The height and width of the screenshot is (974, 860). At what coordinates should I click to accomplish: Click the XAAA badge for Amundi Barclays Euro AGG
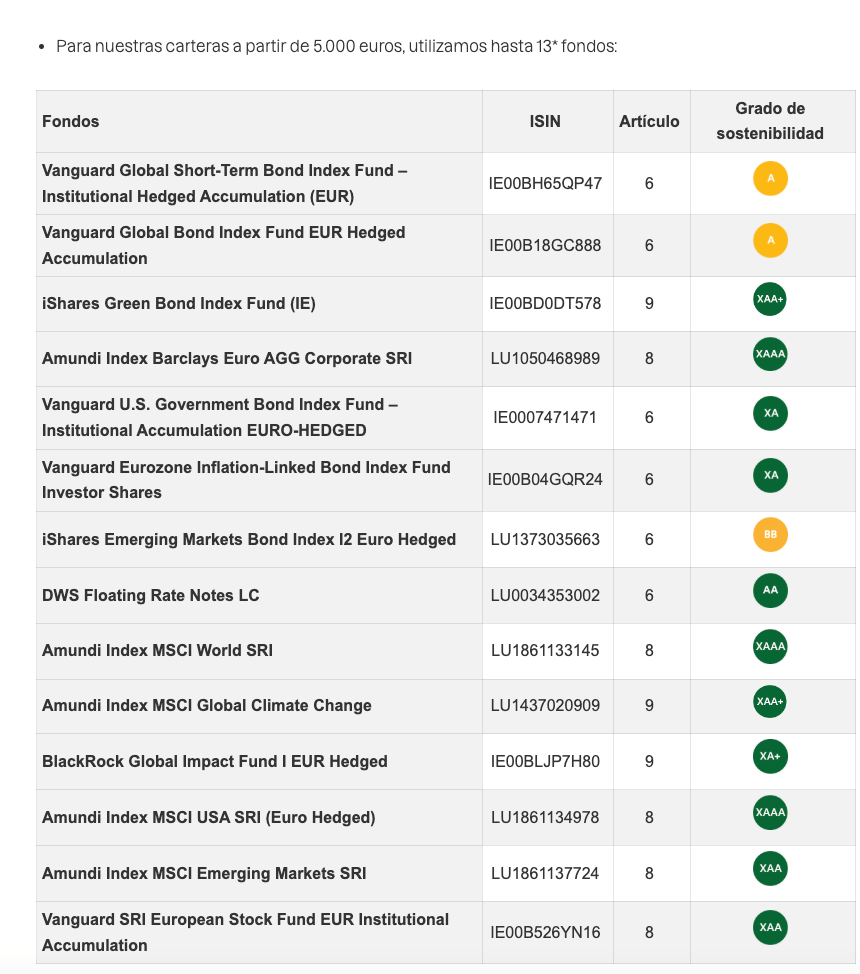770,354
